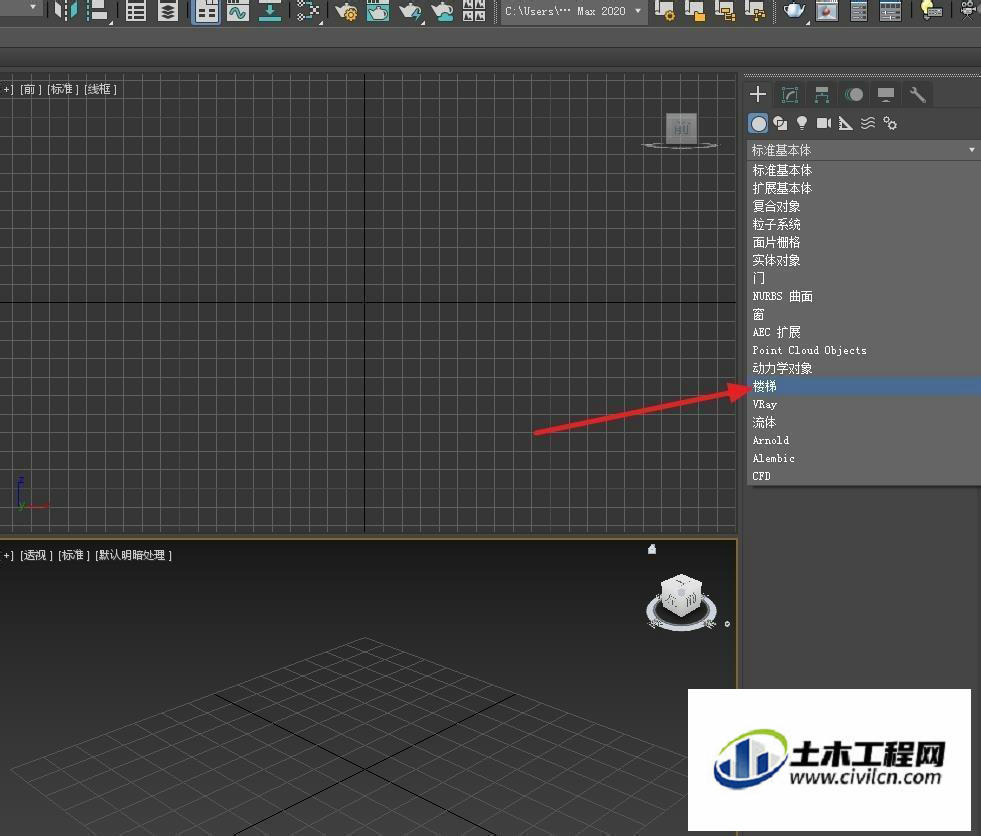
Task: Click the Align tool icon
Action: pos(98,11)
